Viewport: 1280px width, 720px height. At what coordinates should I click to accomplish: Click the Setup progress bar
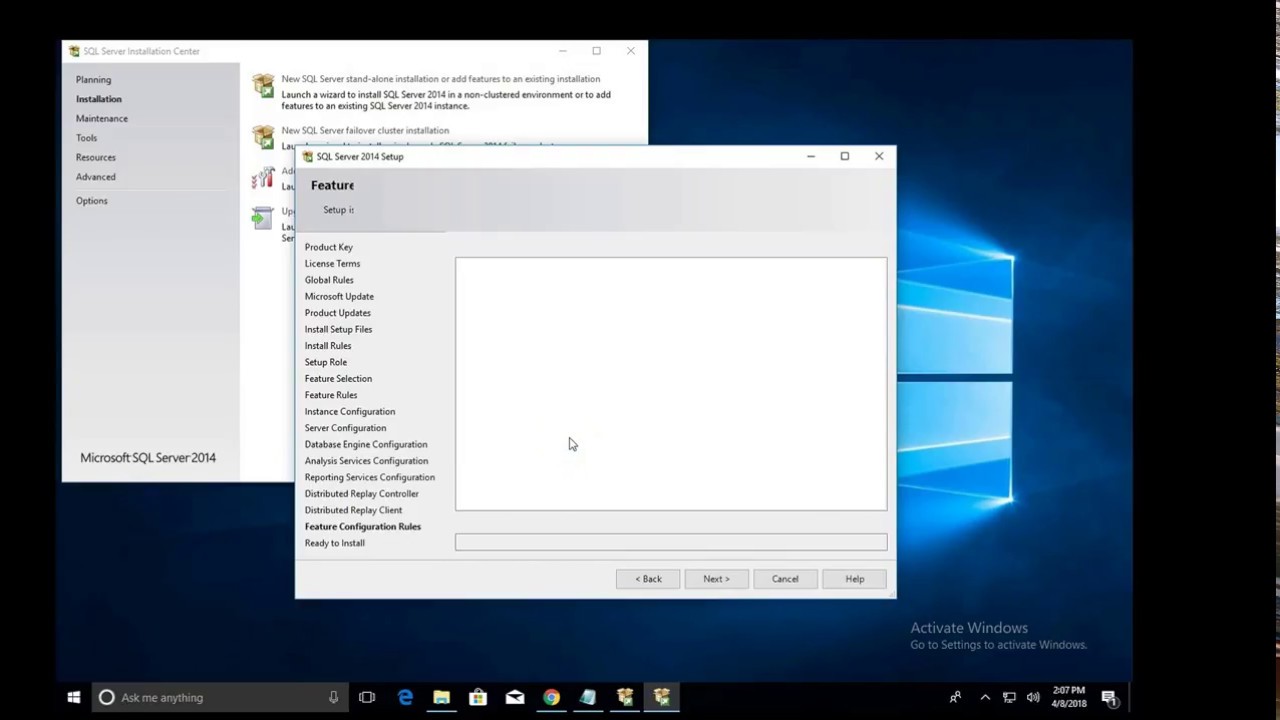click(x=671, y=542)
